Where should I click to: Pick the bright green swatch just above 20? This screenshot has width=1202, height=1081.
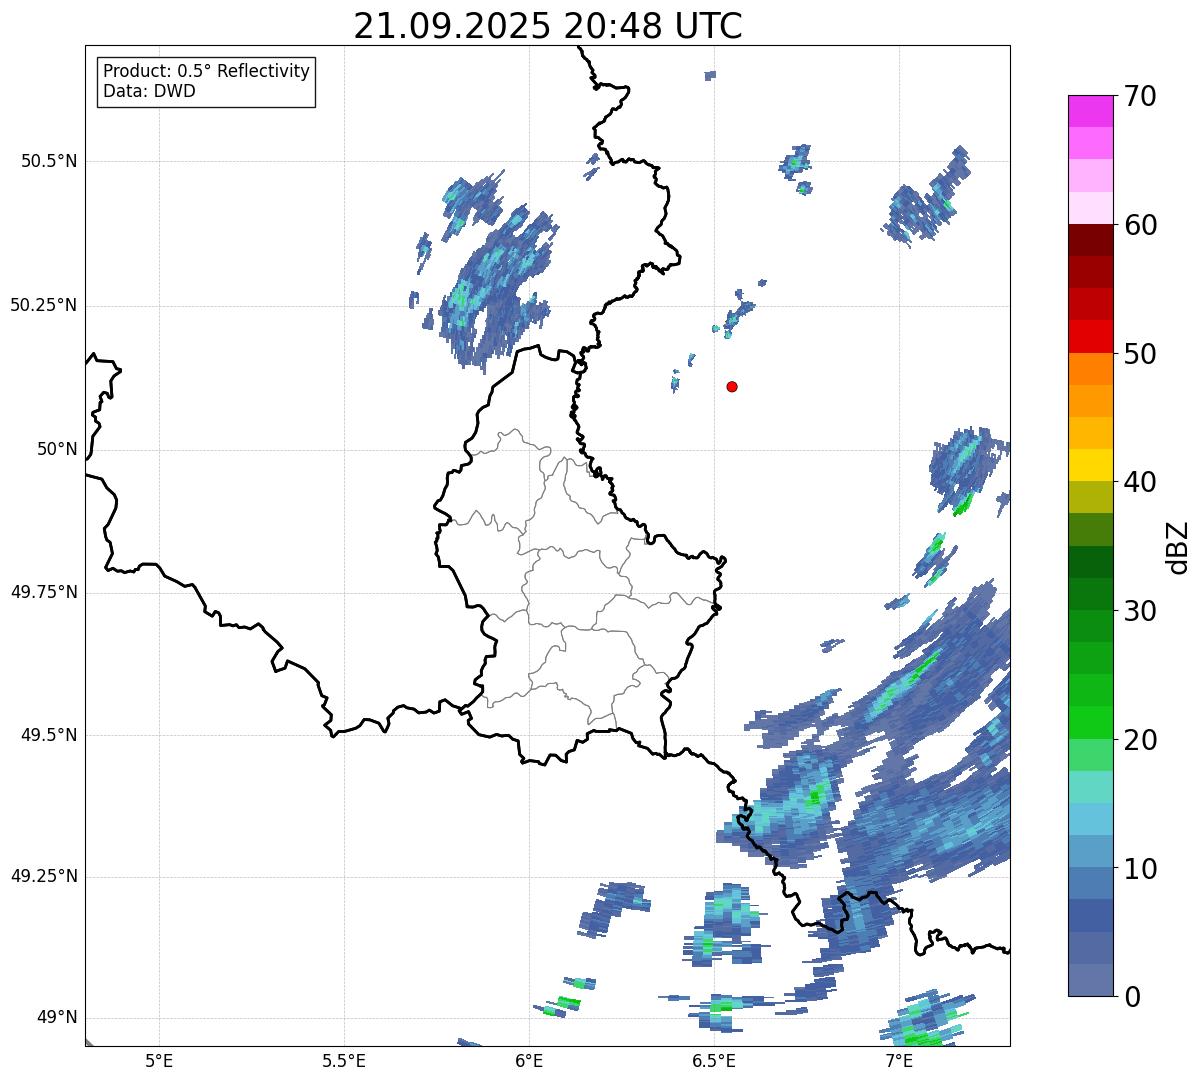[x=1090, y=723]
